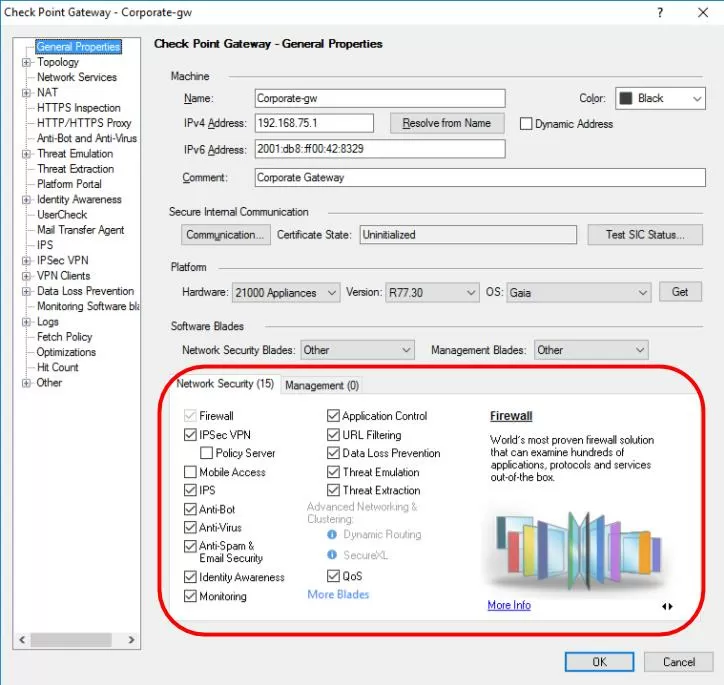This screenshot has width=724, height=685.
Task: Expand the IPSec VPN tree node
Action: tap(27, 261)
